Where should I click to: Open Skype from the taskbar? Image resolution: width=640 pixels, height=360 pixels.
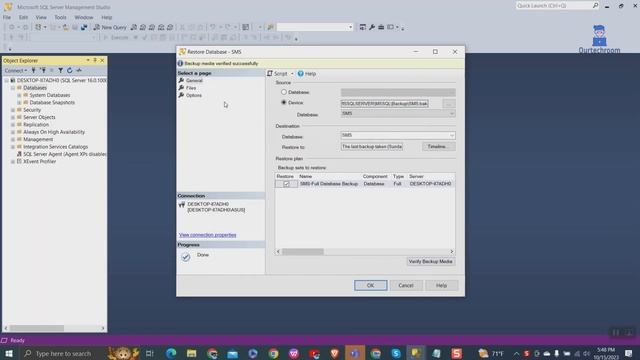396,353
